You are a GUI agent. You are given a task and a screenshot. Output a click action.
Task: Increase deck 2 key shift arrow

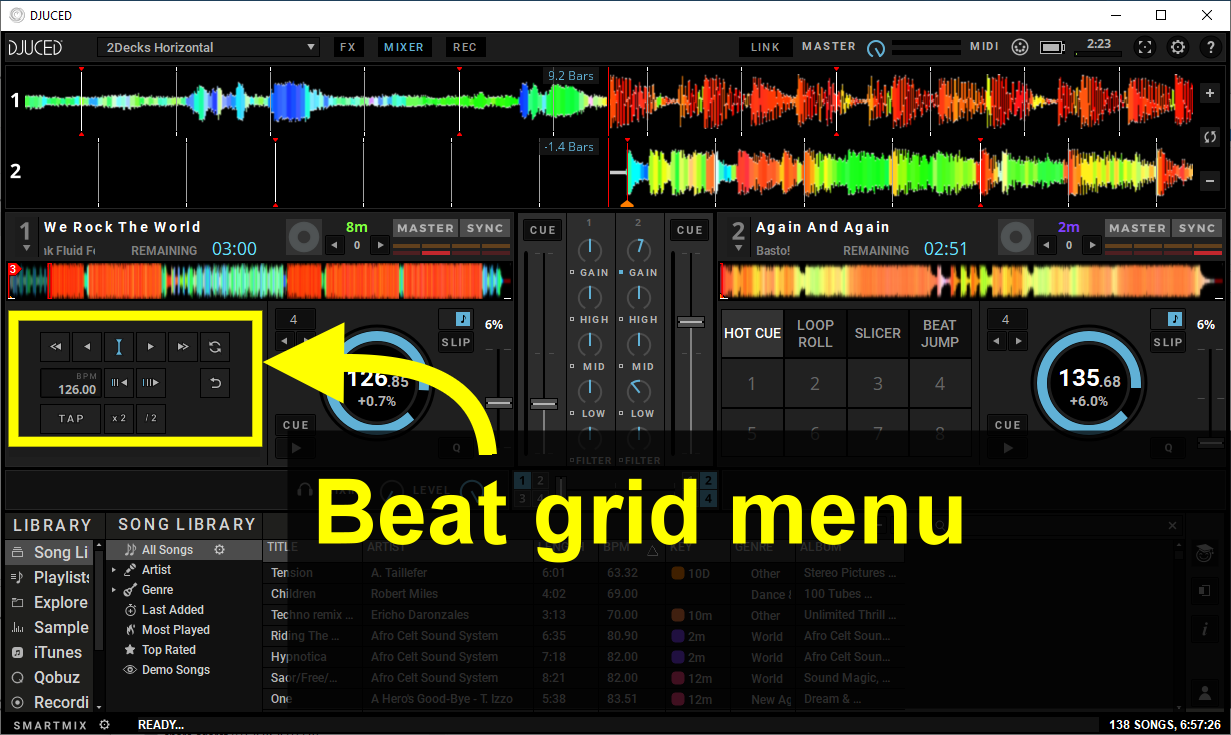coord(1092,245)
